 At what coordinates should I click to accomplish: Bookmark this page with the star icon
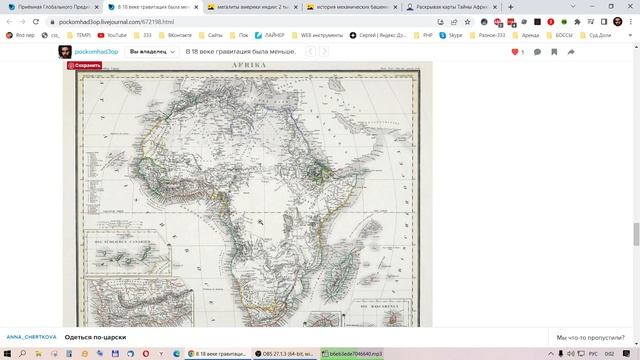click(467, 22)
